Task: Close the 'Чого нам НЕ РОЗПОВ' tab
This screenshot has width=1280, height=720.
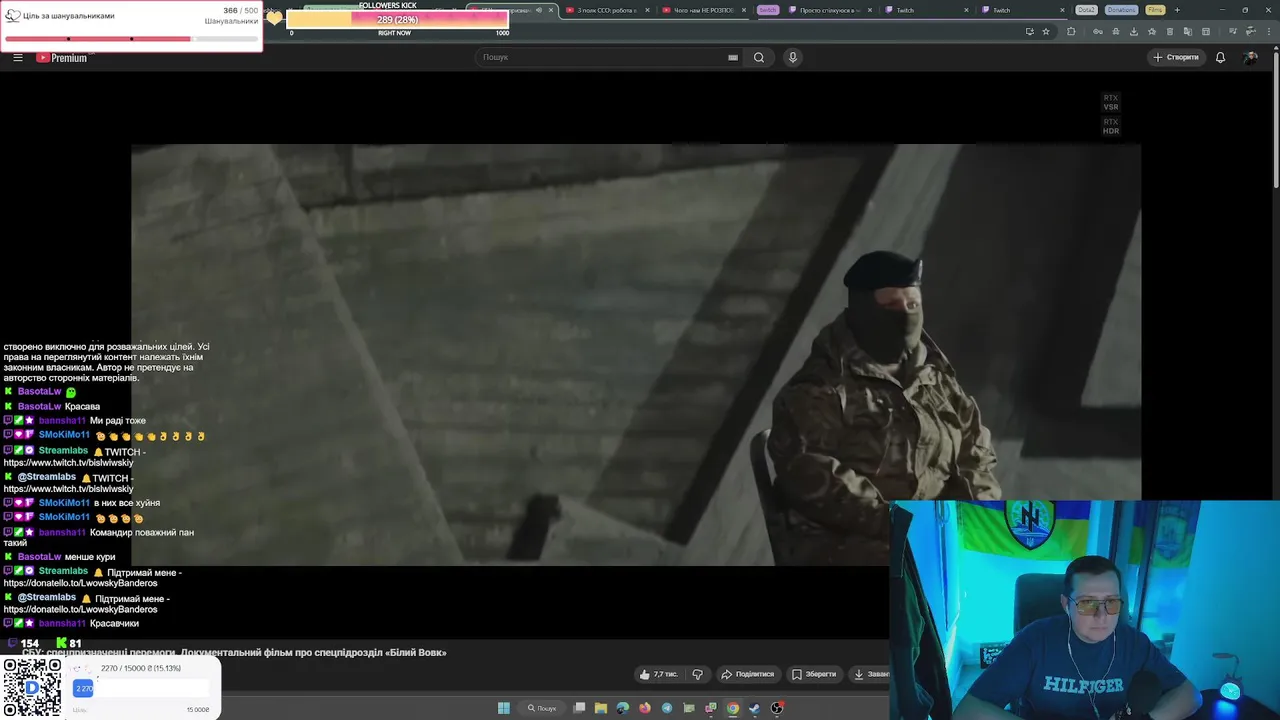Action: (x=744, y=10)
